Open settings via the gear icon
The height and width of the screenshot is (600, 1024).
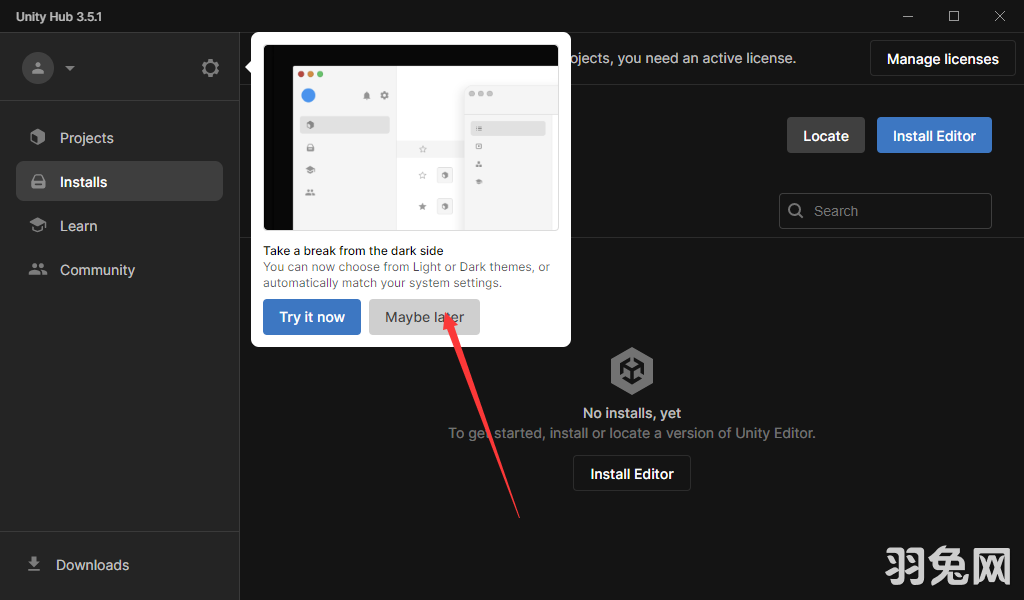pyautogui.click(x=210, y=68)
